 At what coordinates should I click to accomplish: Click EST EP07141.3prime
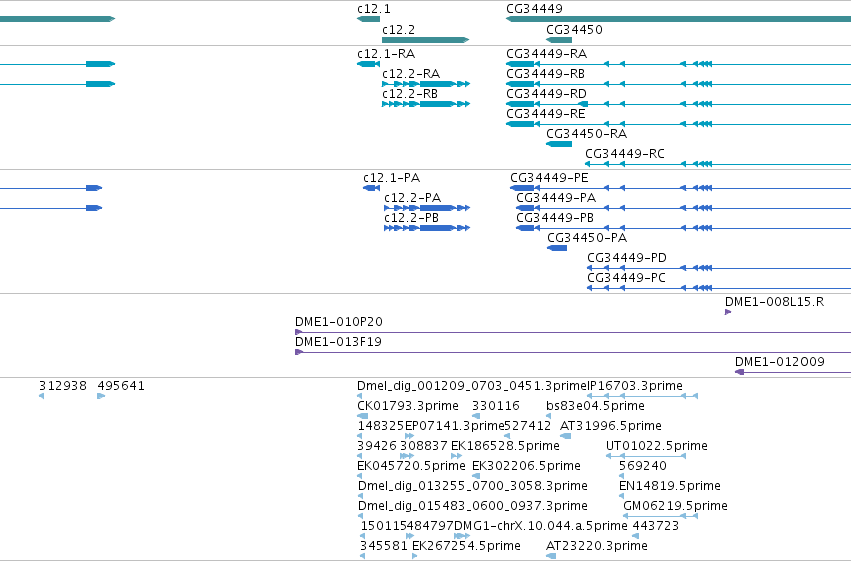pyautogui.click(x=455, y=426)
